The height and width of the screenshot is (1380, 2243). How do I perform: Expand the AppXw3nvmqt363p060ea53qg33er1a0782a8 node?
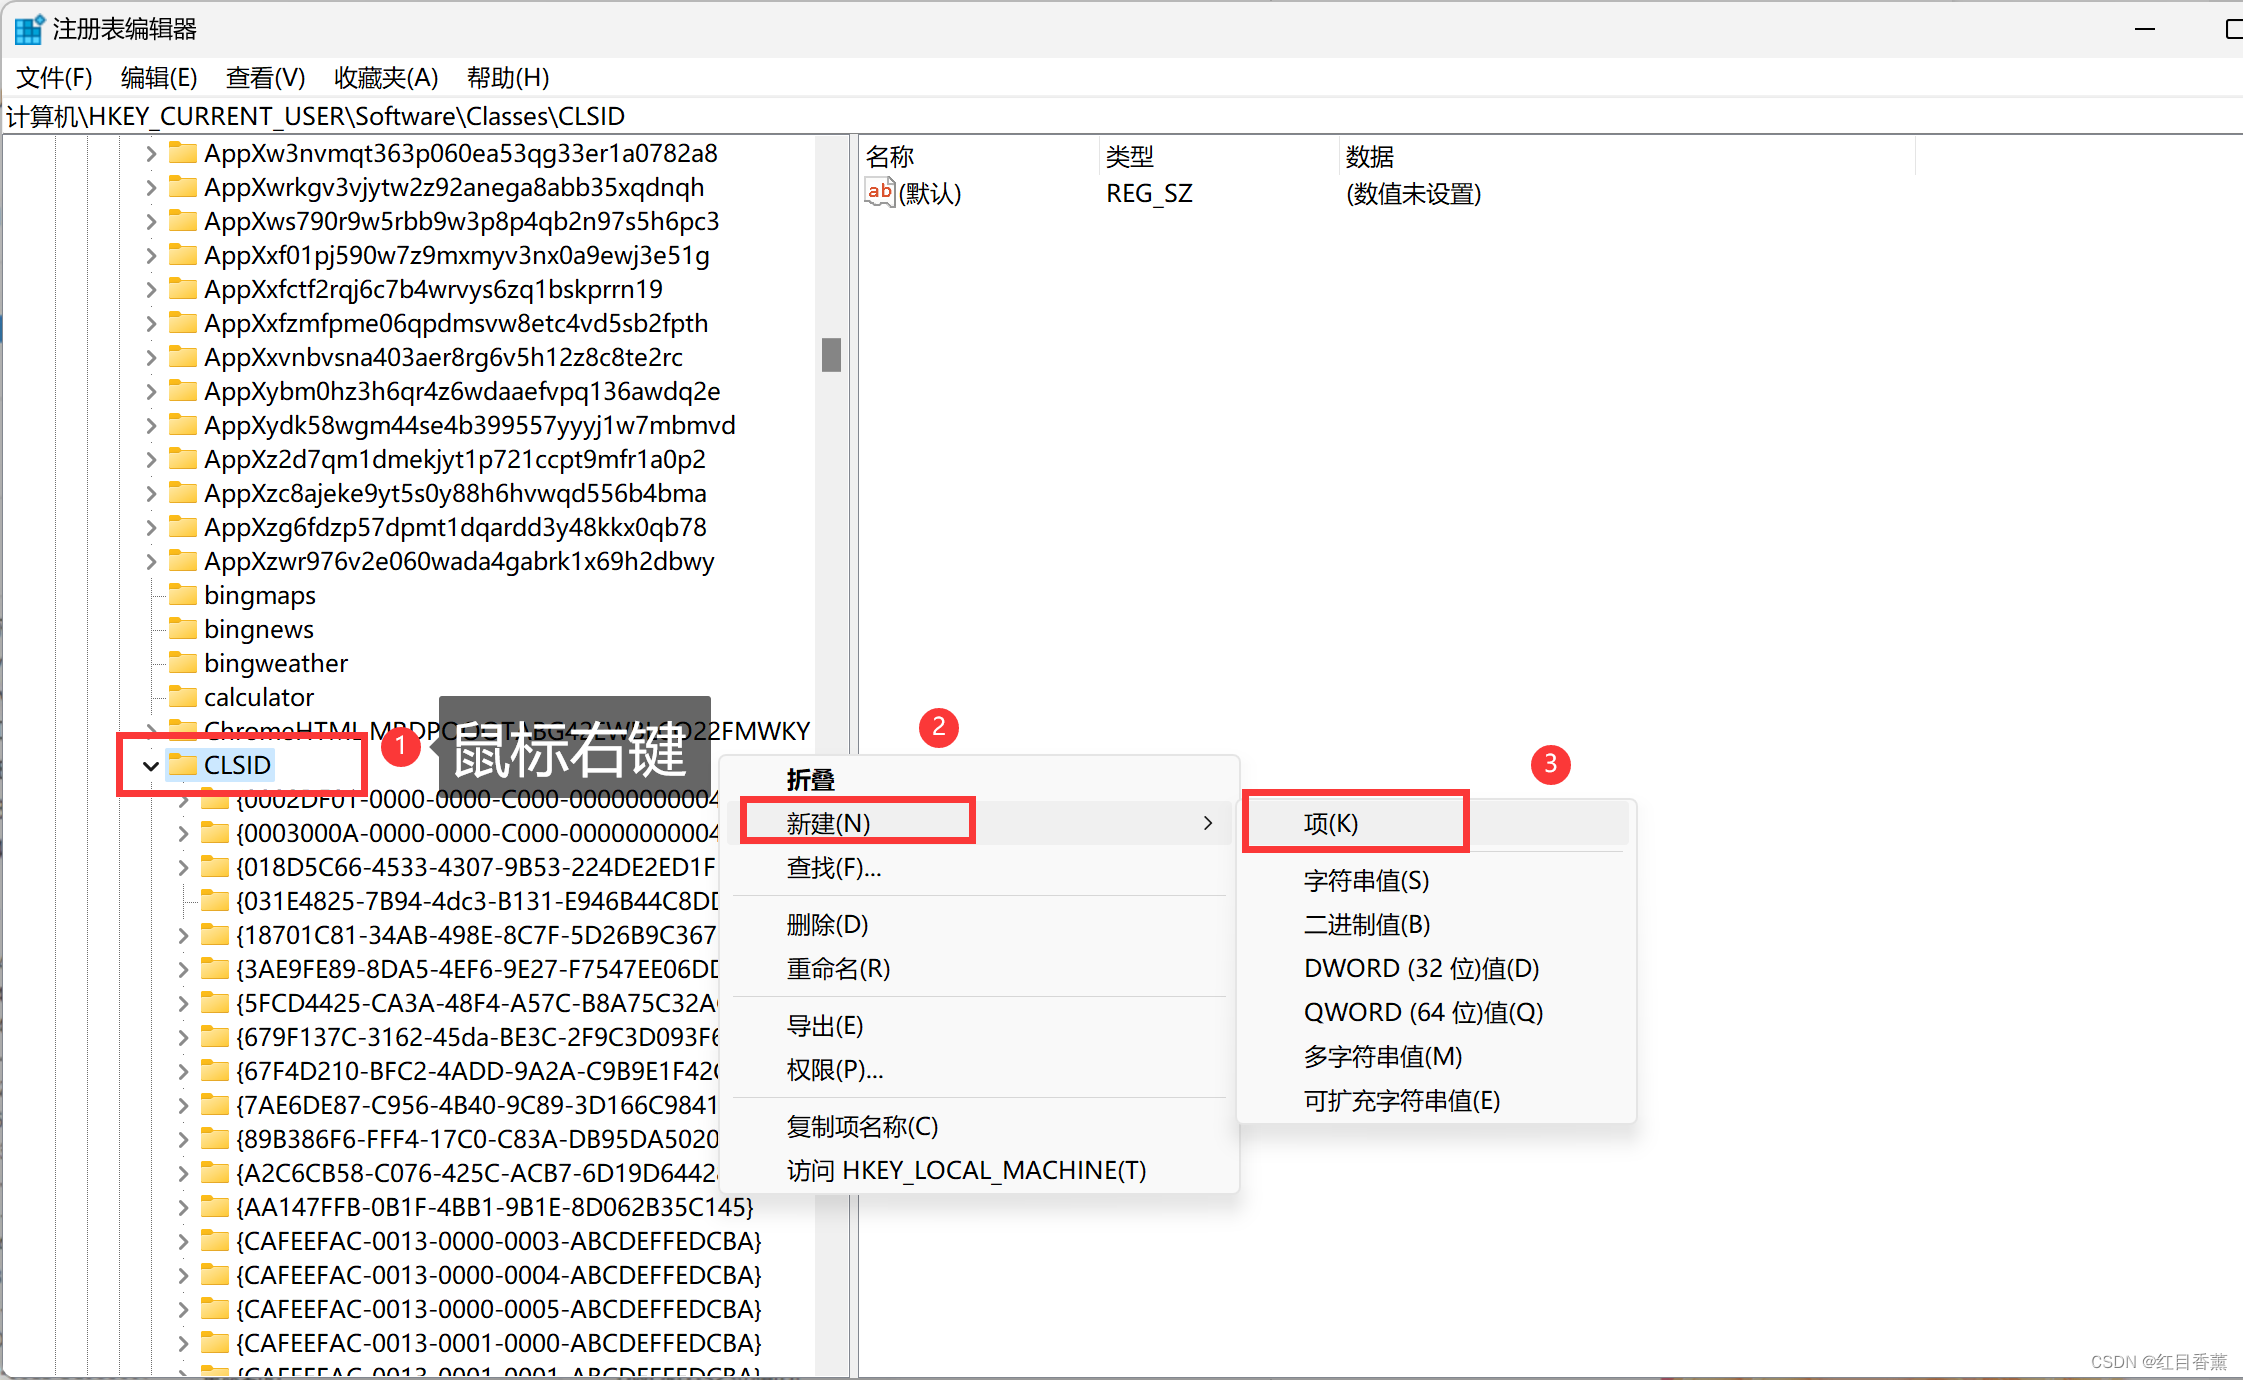pyautogui.click(x=151, y=154)
